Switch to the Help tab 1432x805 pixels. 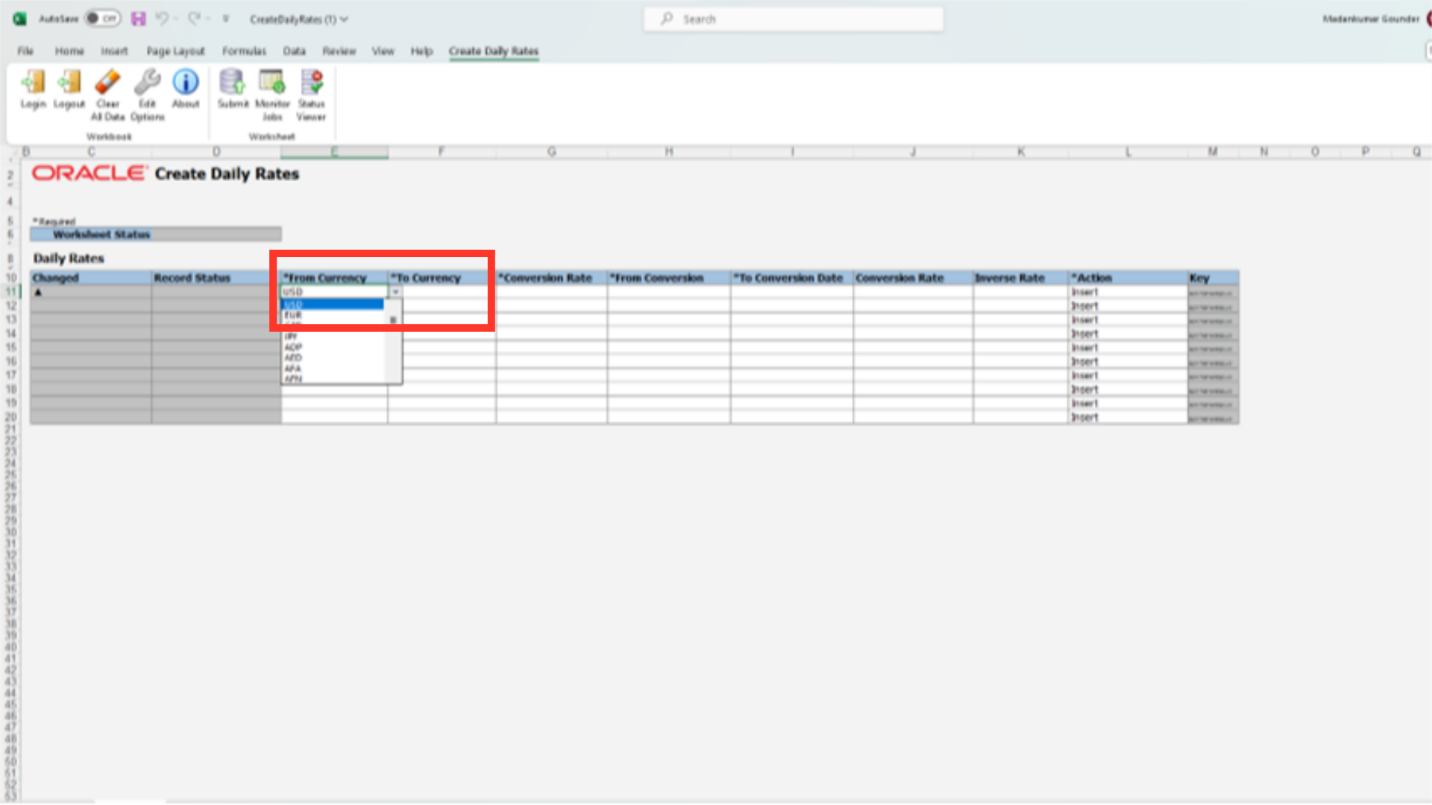click(x=421, y=51)
